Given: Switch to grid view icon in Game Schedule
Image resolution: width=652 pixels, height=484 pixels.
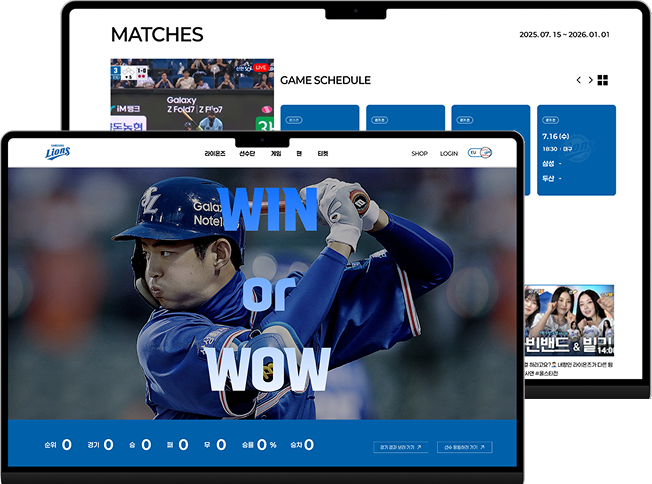Looking at the screenshot, I should (603, 80).
